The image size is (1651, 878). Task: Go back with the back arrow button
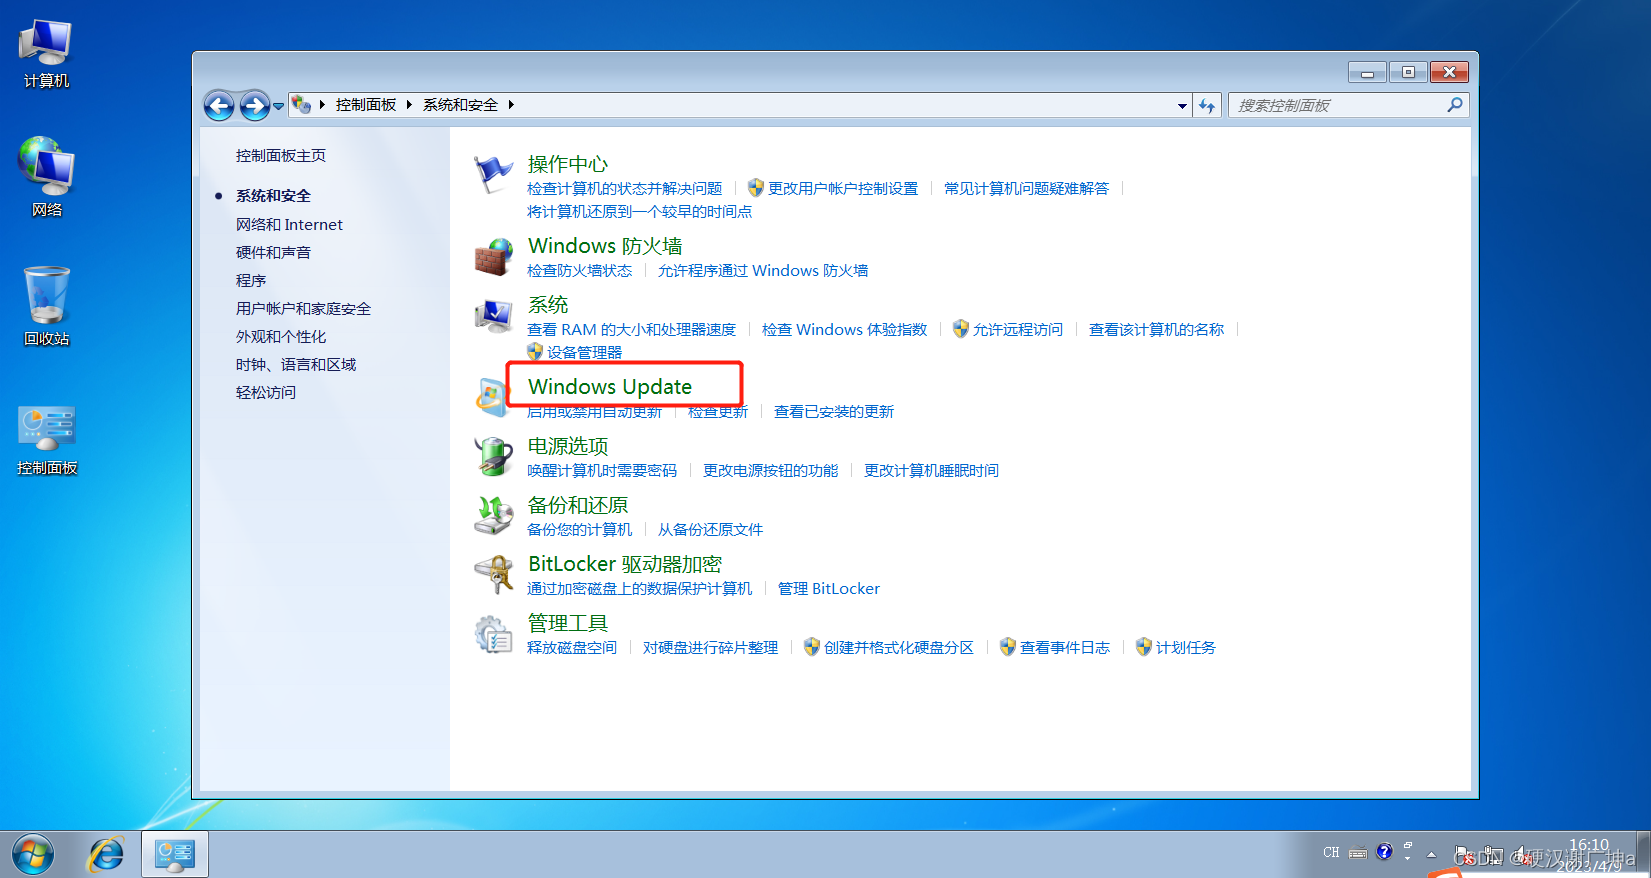[219, 105]
